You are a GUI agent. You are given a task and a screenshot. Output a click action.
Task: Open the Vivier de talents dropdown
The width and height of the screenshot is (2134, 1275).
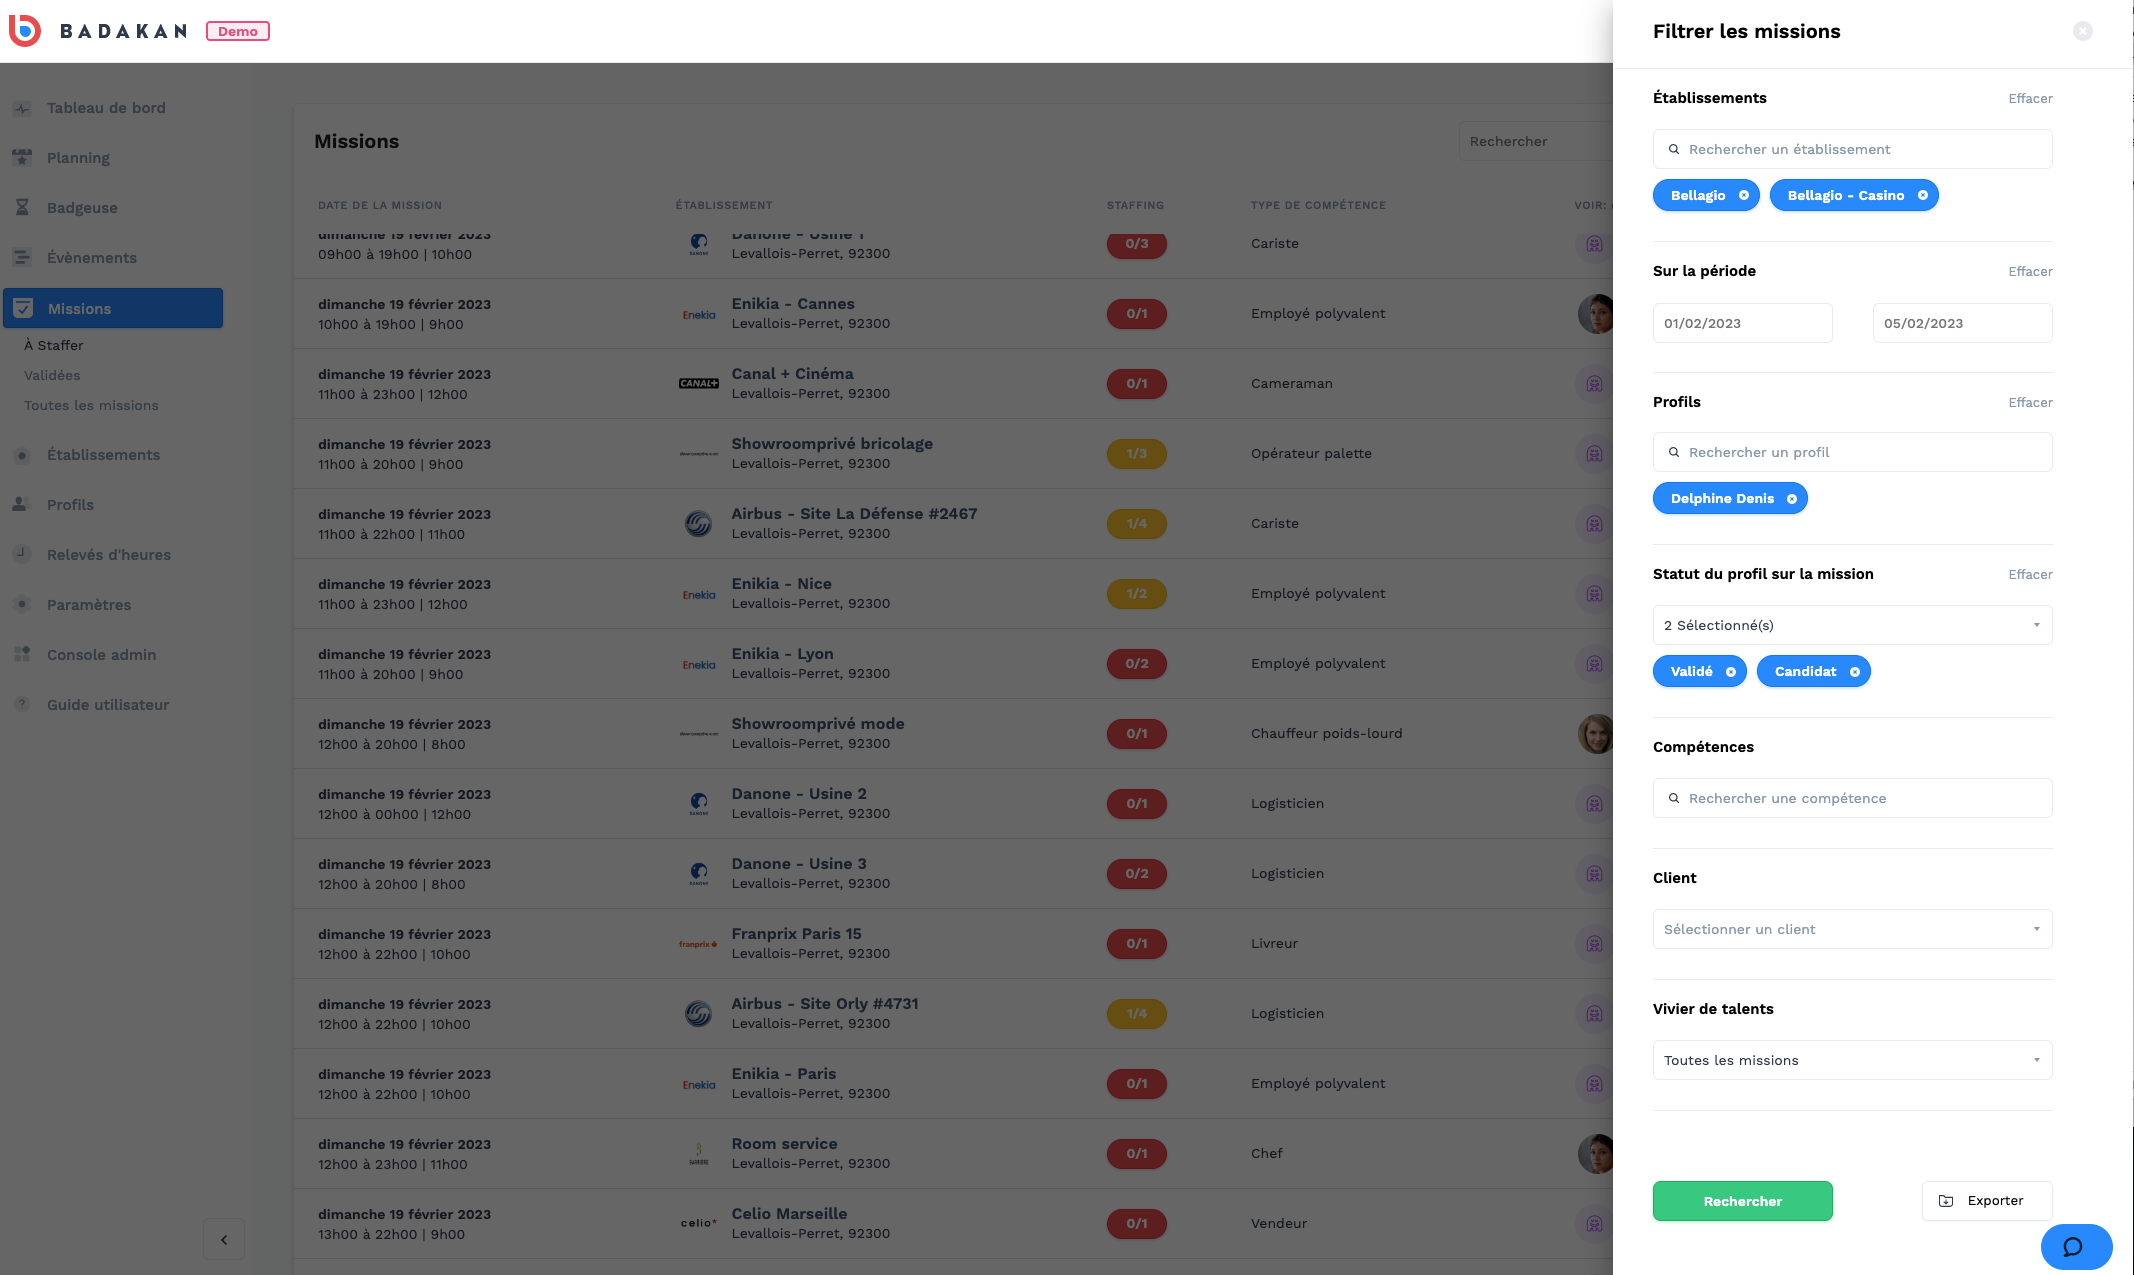pos(1852,1060)
